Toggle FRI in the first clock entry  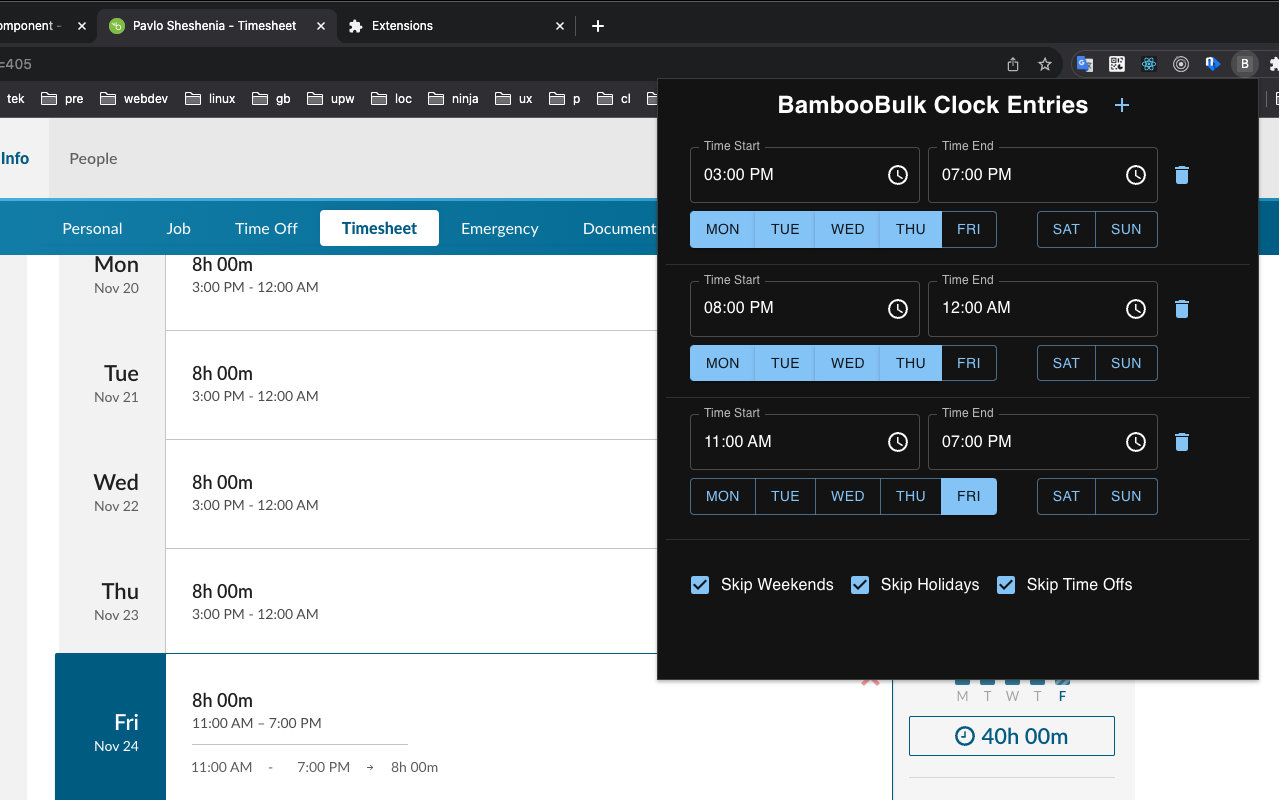(968, 229)
